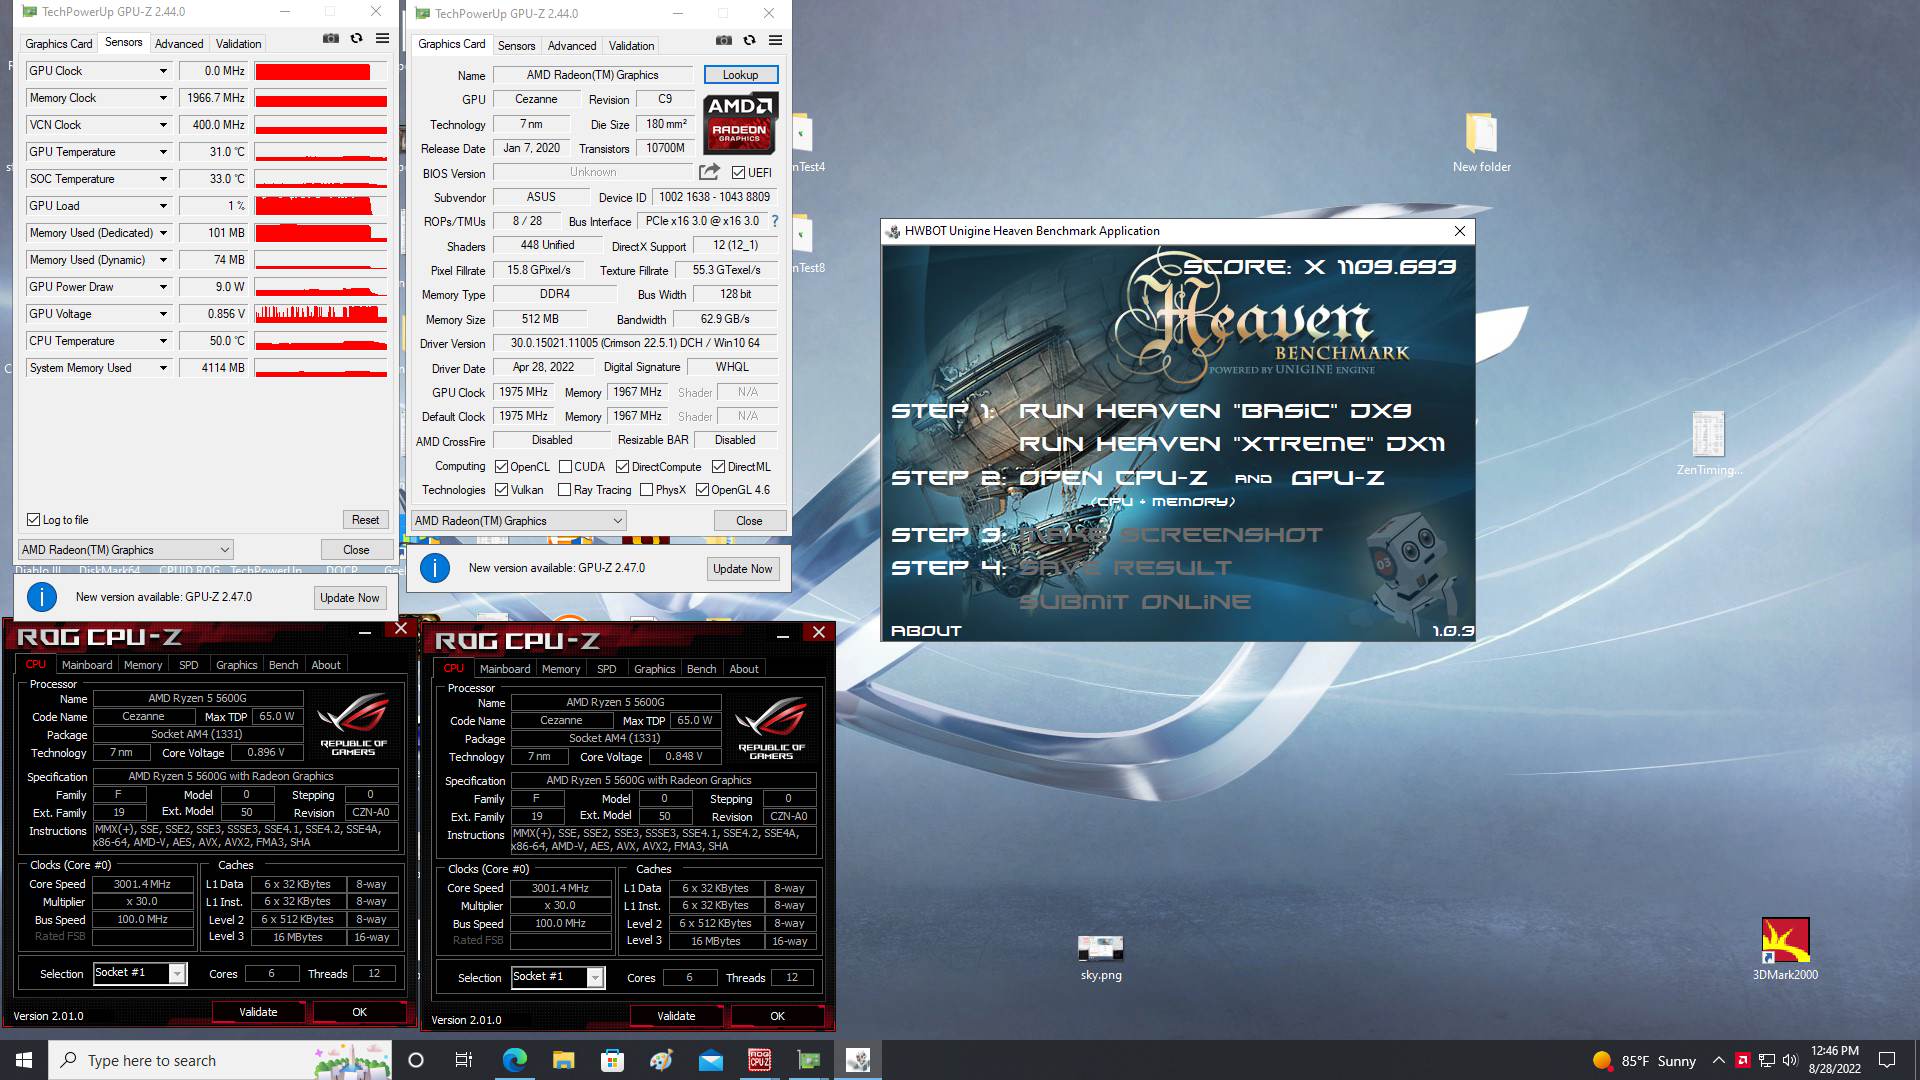This screenshot has height=1080, width=1920.
Task: Click About in Heaven Benchmark app
Action: pos(926,631)
